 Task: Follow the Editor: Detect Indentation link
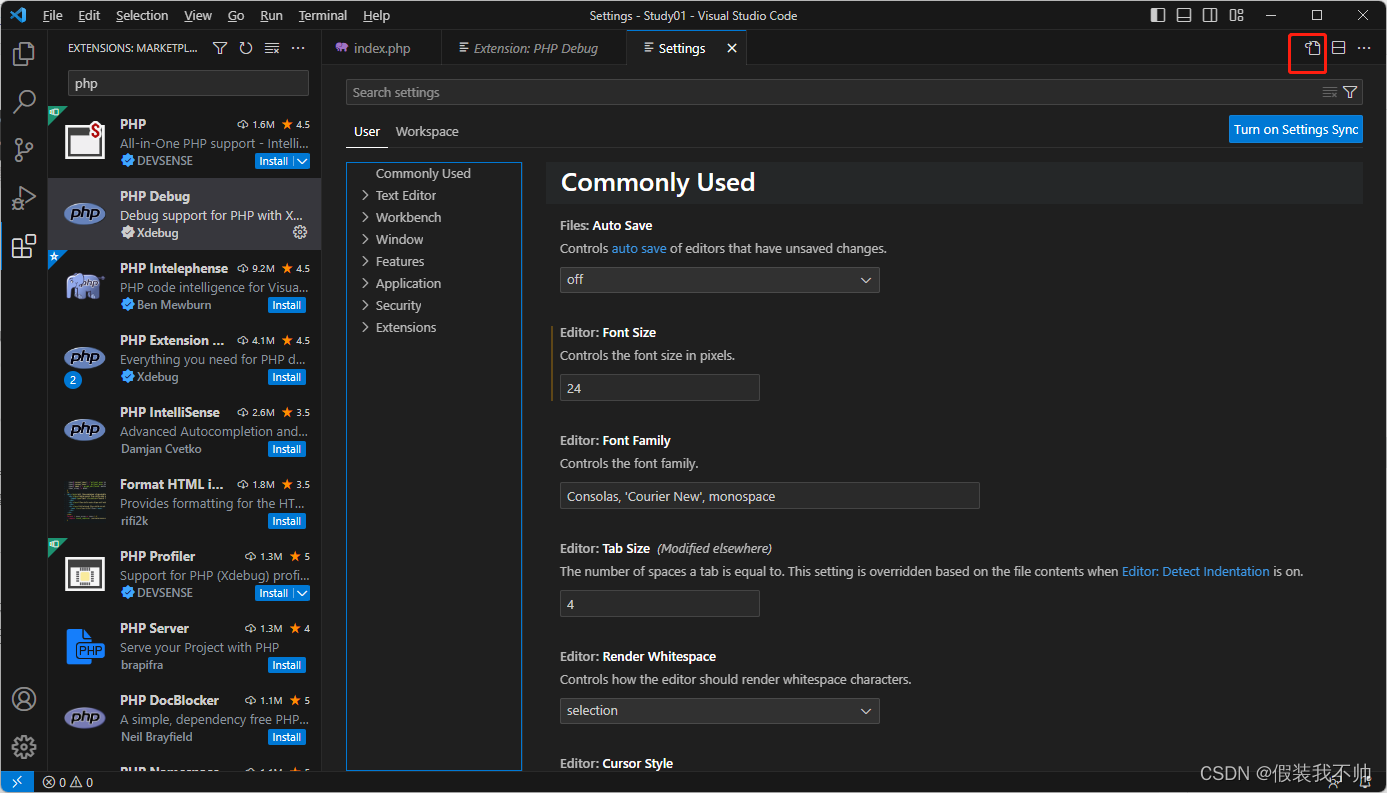tap(1196, 571)
